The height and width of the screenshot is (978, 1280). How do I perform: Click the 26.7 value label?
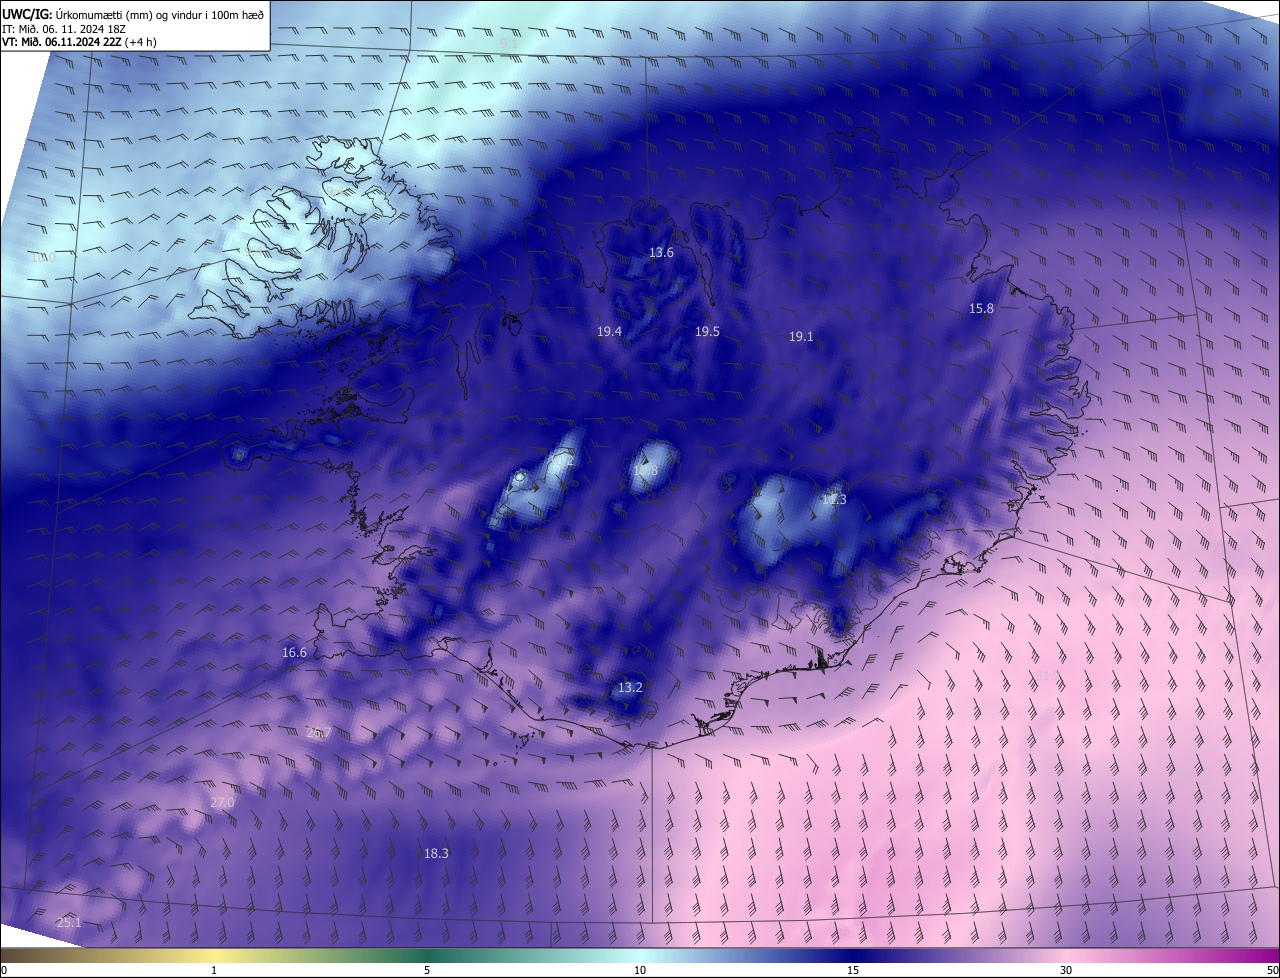319,733
